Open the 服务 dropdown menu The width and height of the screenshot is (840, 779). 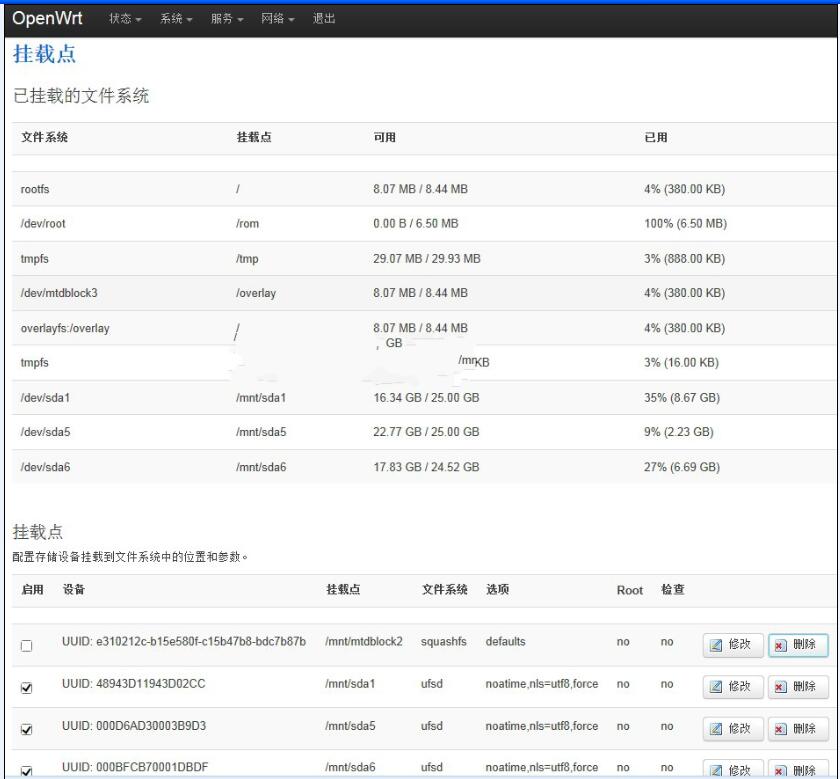226,19
